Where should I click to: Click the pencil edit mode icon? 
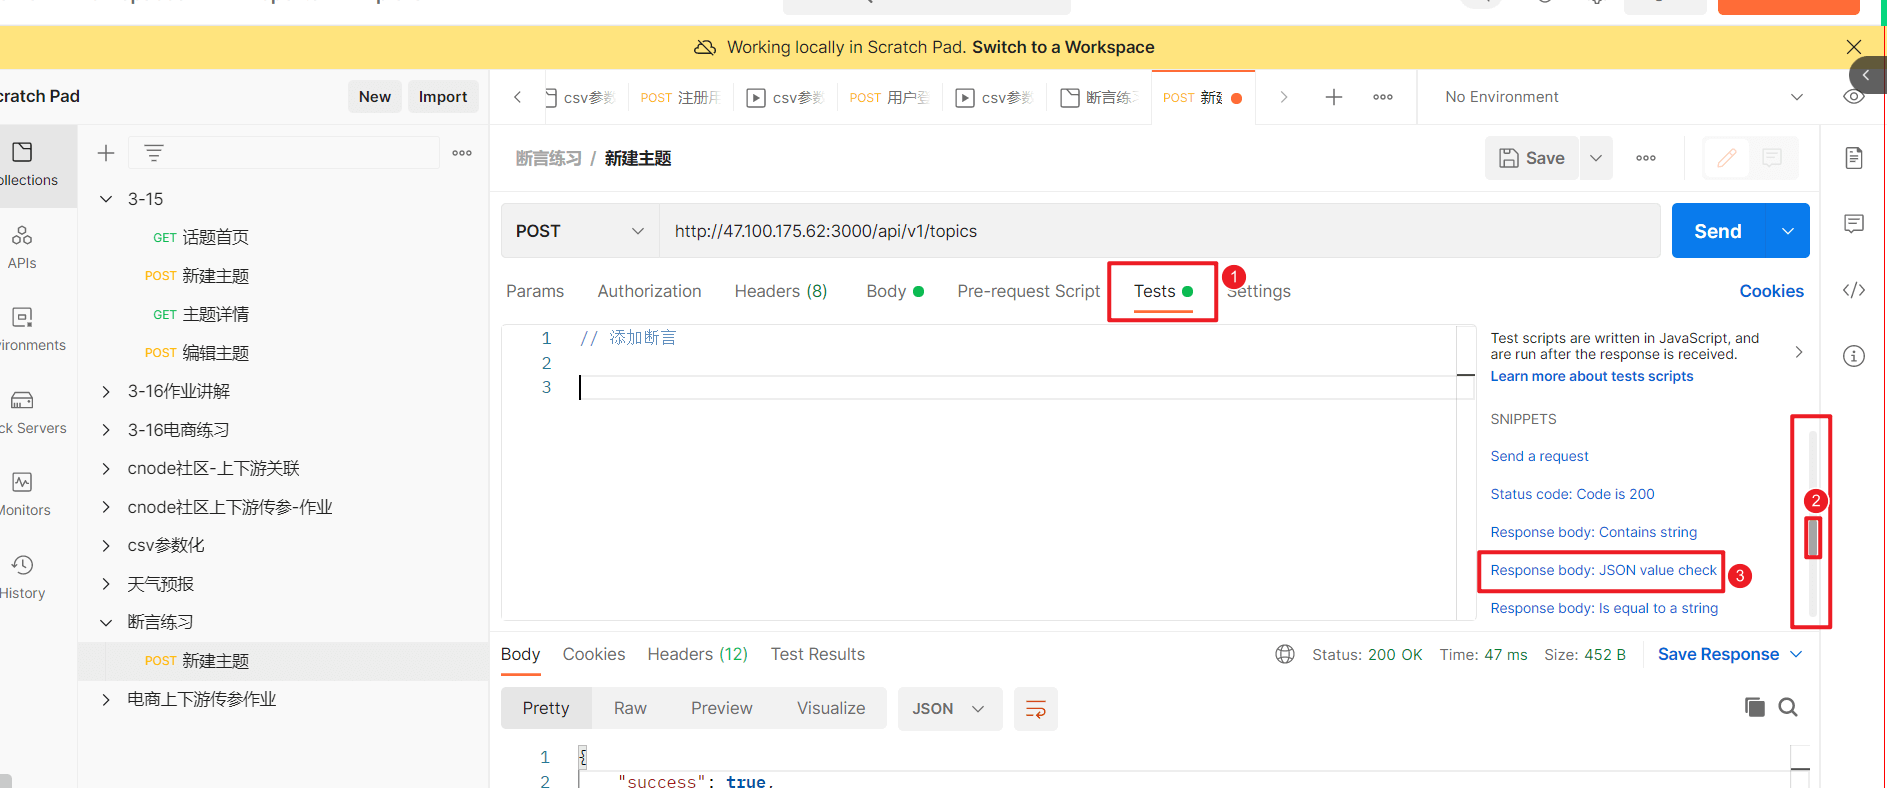coord(1726,158)
